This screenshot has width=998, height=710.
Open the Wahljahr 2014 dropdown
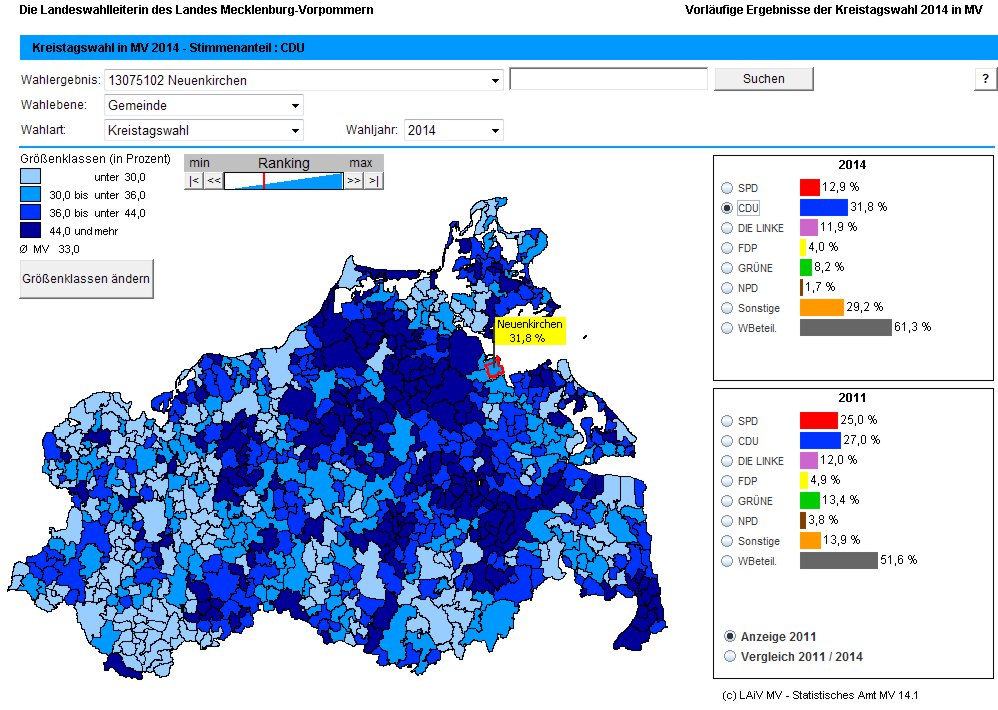495,130
